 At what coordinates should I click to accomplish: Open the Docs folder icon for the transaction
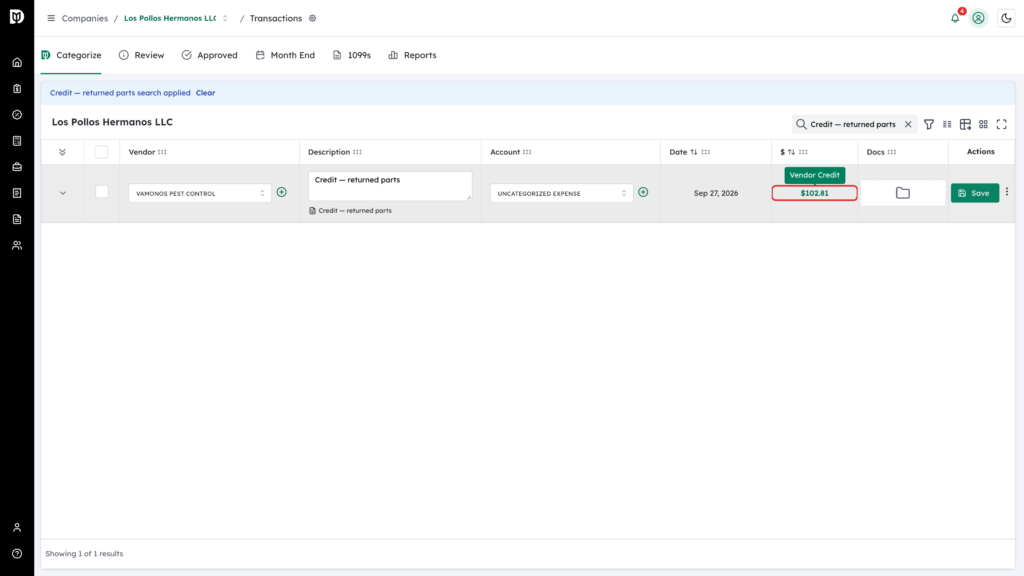tap(903, 193)
